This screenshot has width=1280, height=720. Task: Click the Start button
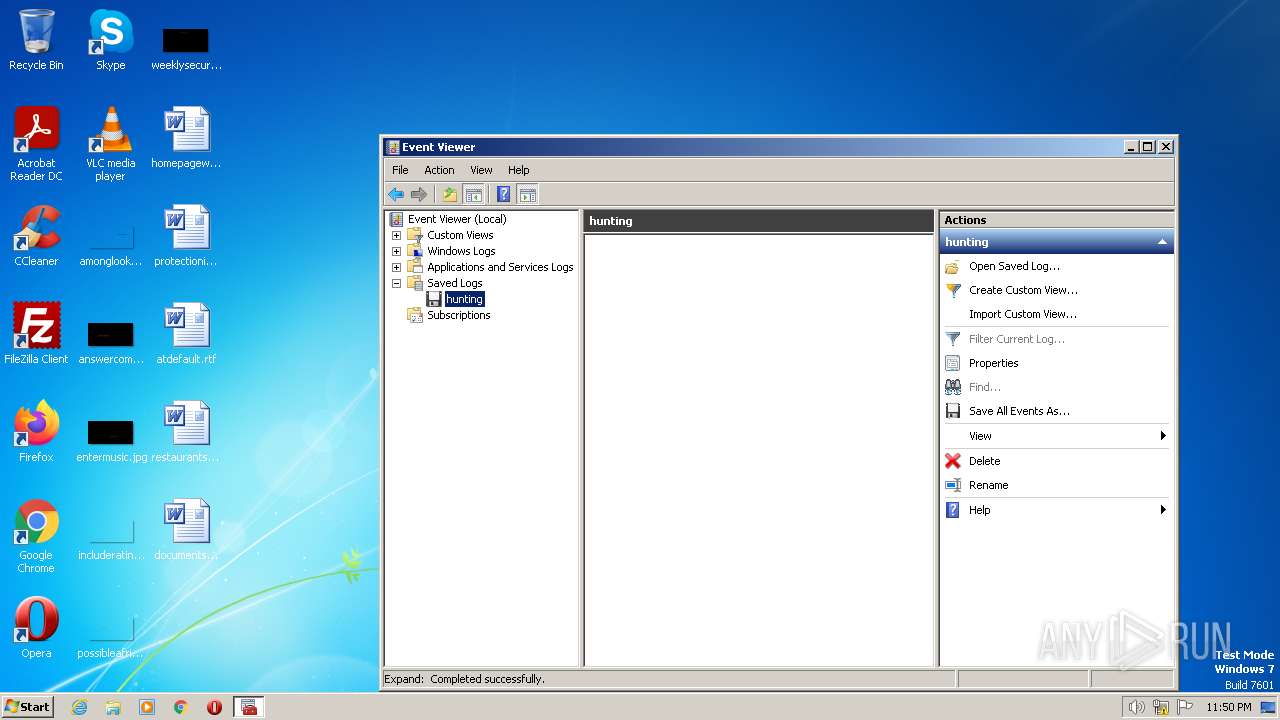coord(27,706)
